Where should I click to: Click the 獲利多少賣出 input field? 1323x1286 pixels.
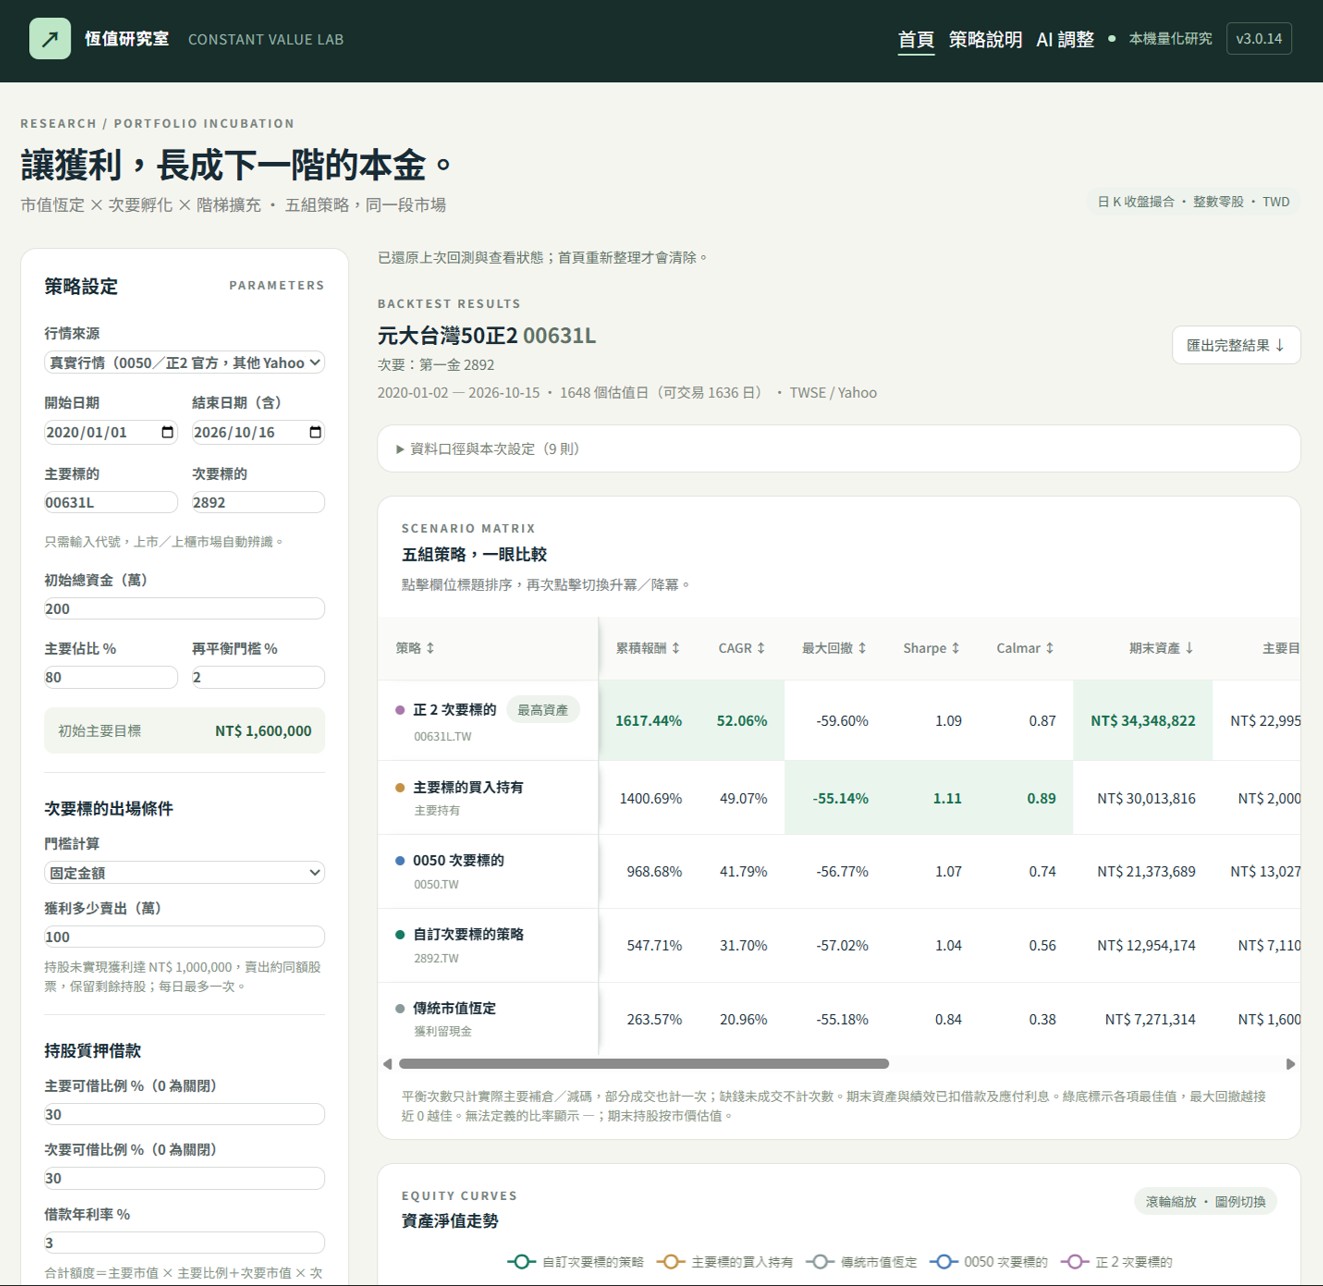(x=185, y=937)
